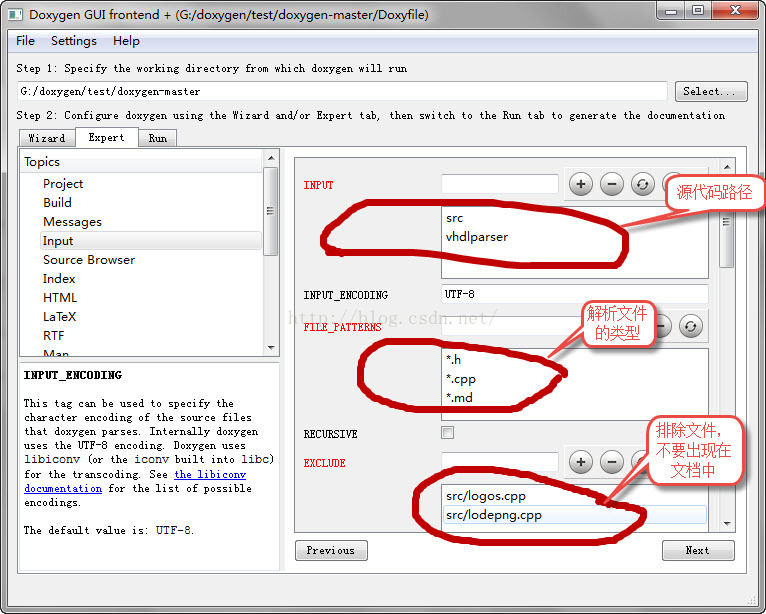Open the libiconv documentation link

(x=135, y=481)
